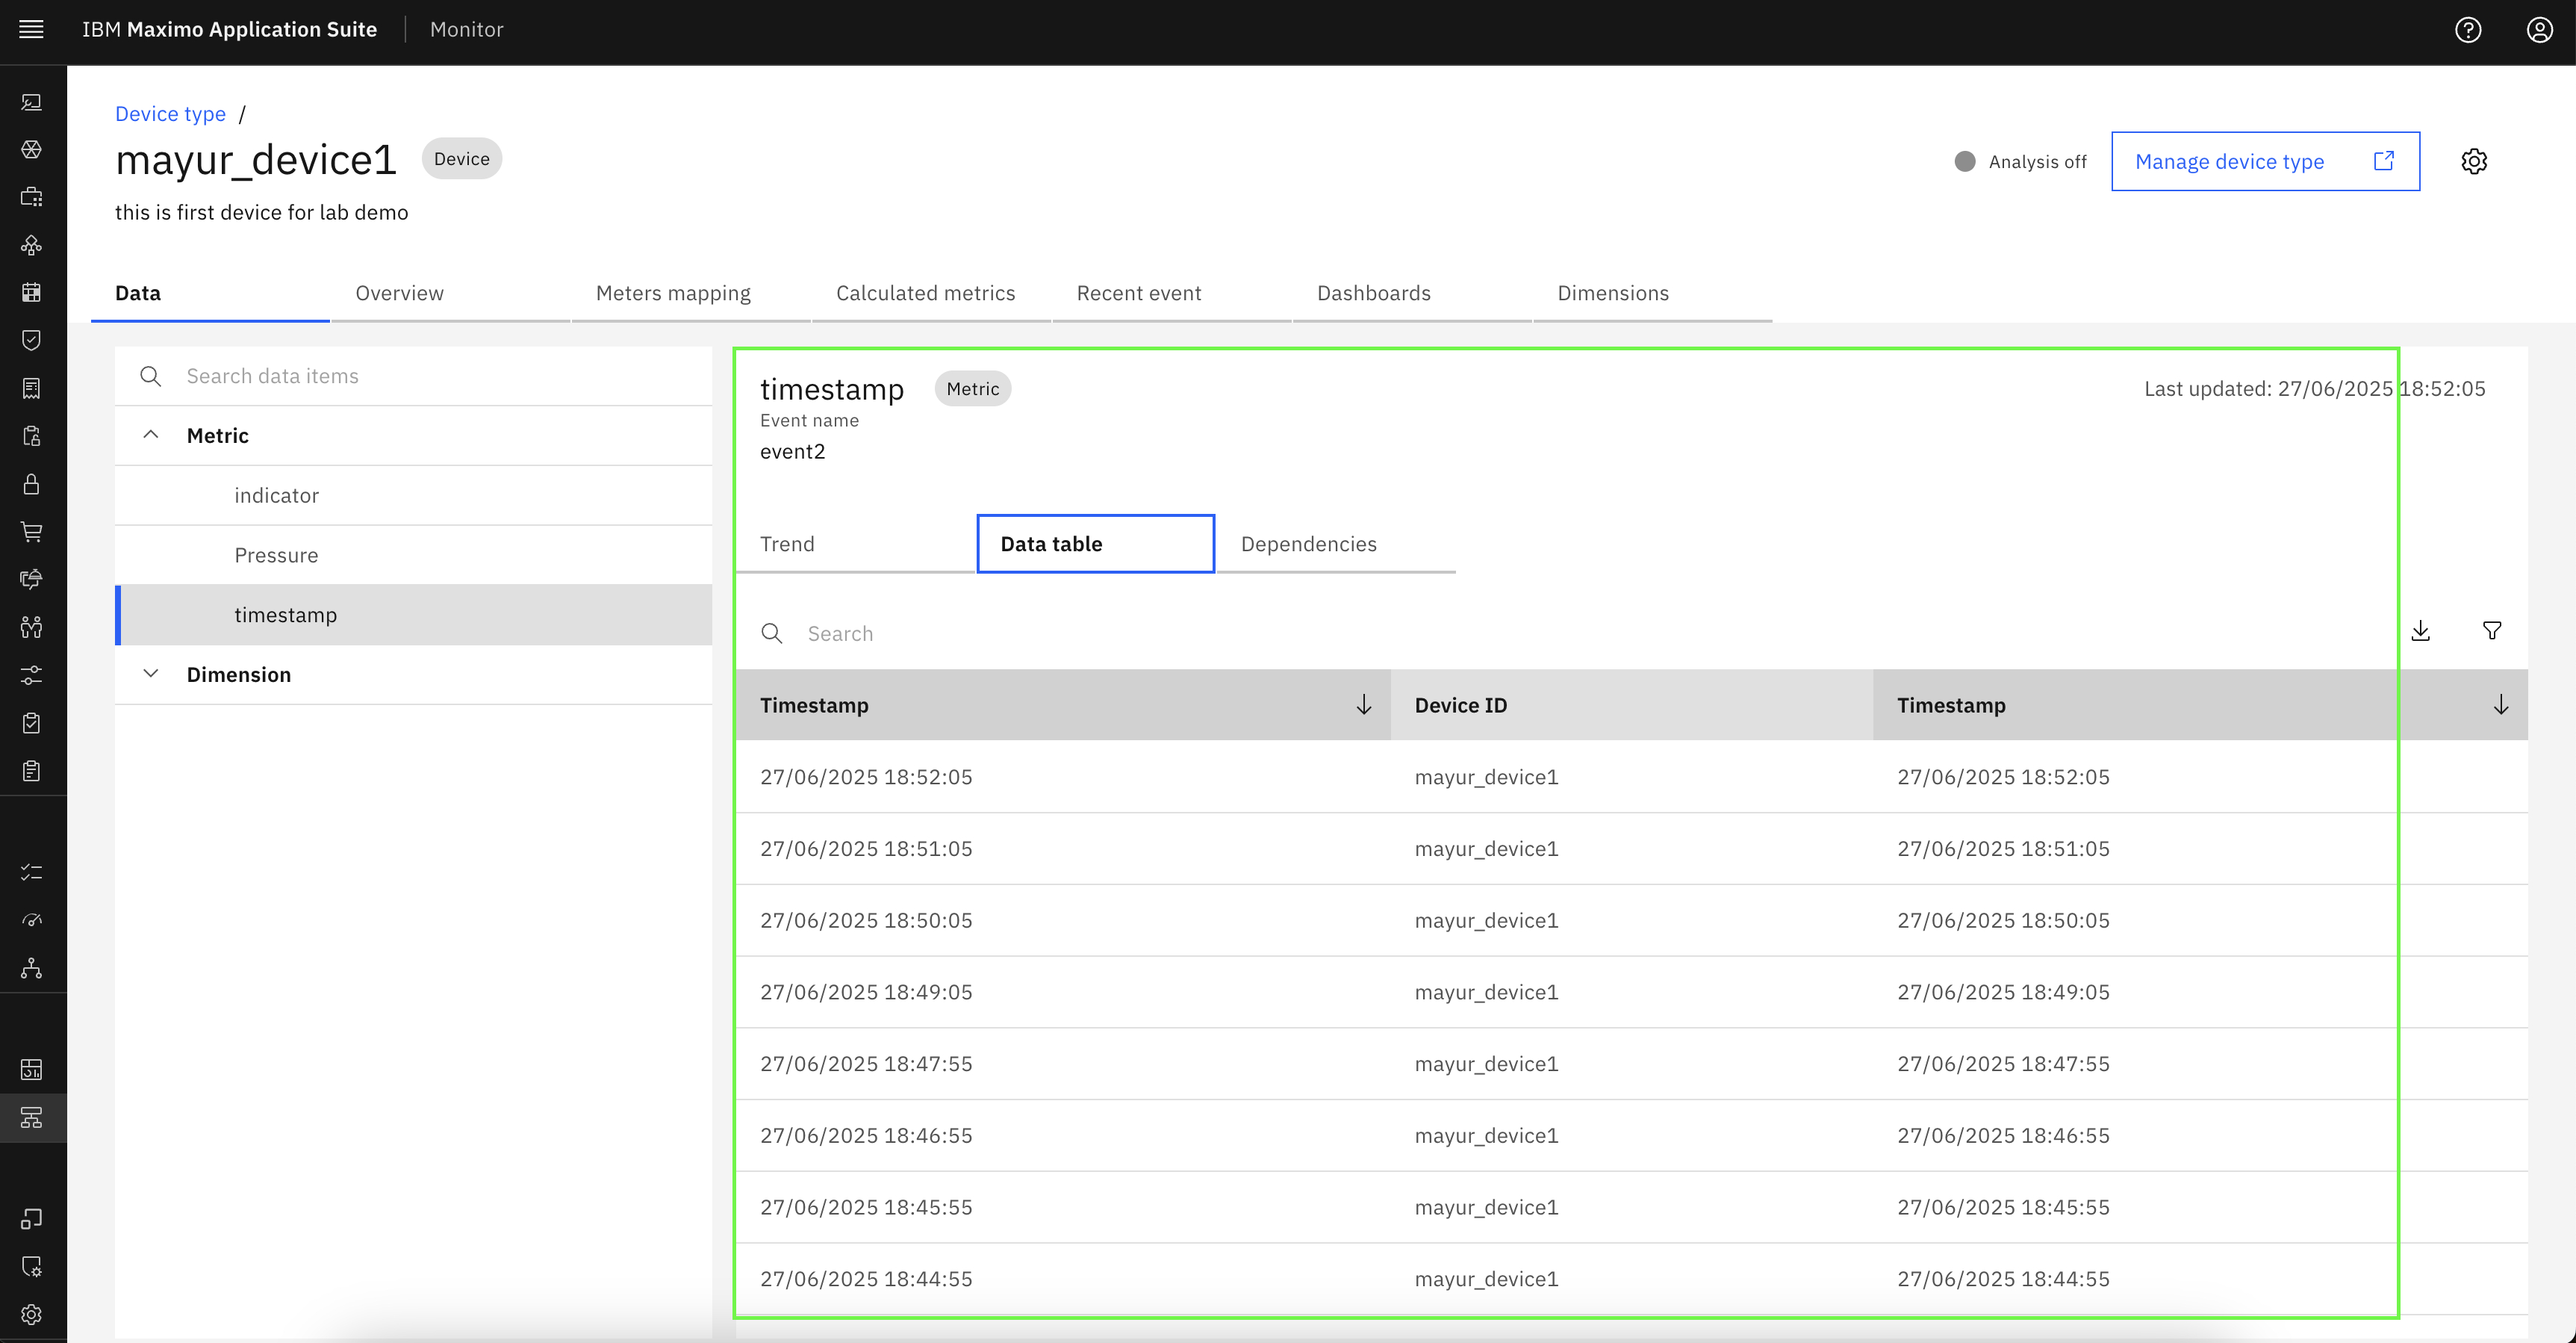Click the briefcase-with-grid sidebar icon

click(x=32, y=197)
